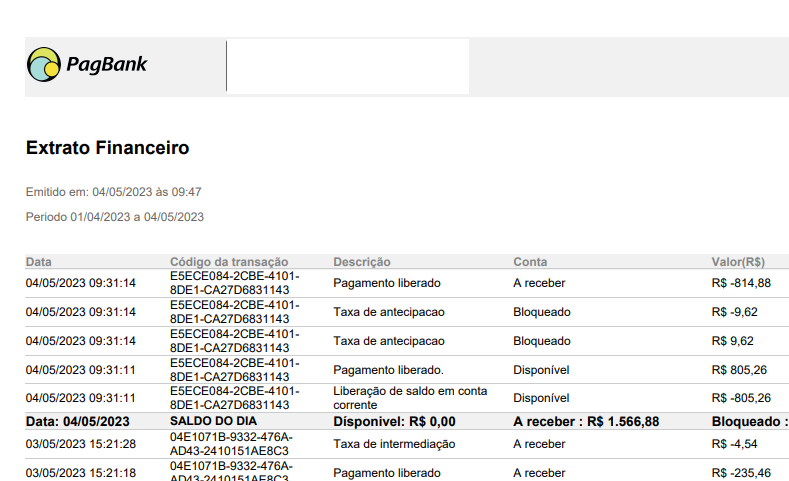
Task: Click the A receber R$ 1.566,88 total
Action: 586,422
